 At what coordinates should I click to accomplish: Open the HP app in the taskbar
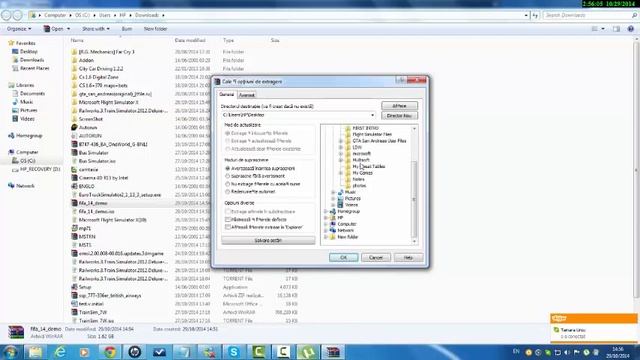(135, 351)
